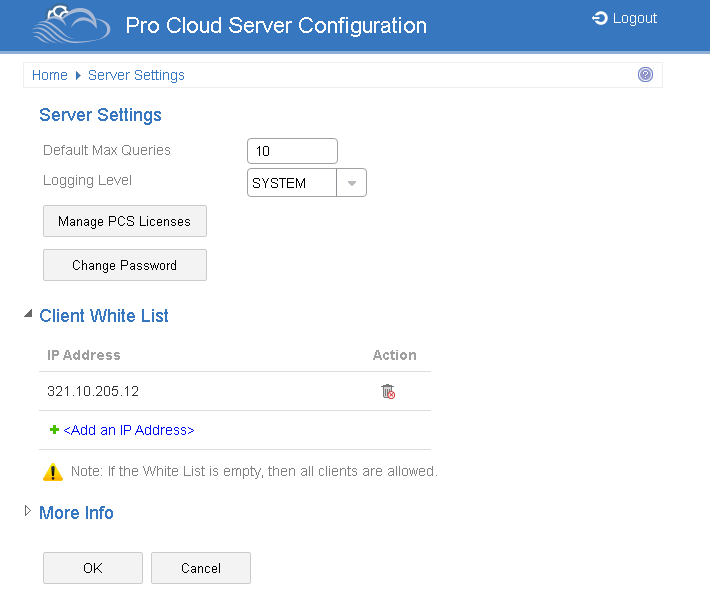Open Manage PCS Licenses
The width and height of the screenshot is (710, 614).
[125, 221]
